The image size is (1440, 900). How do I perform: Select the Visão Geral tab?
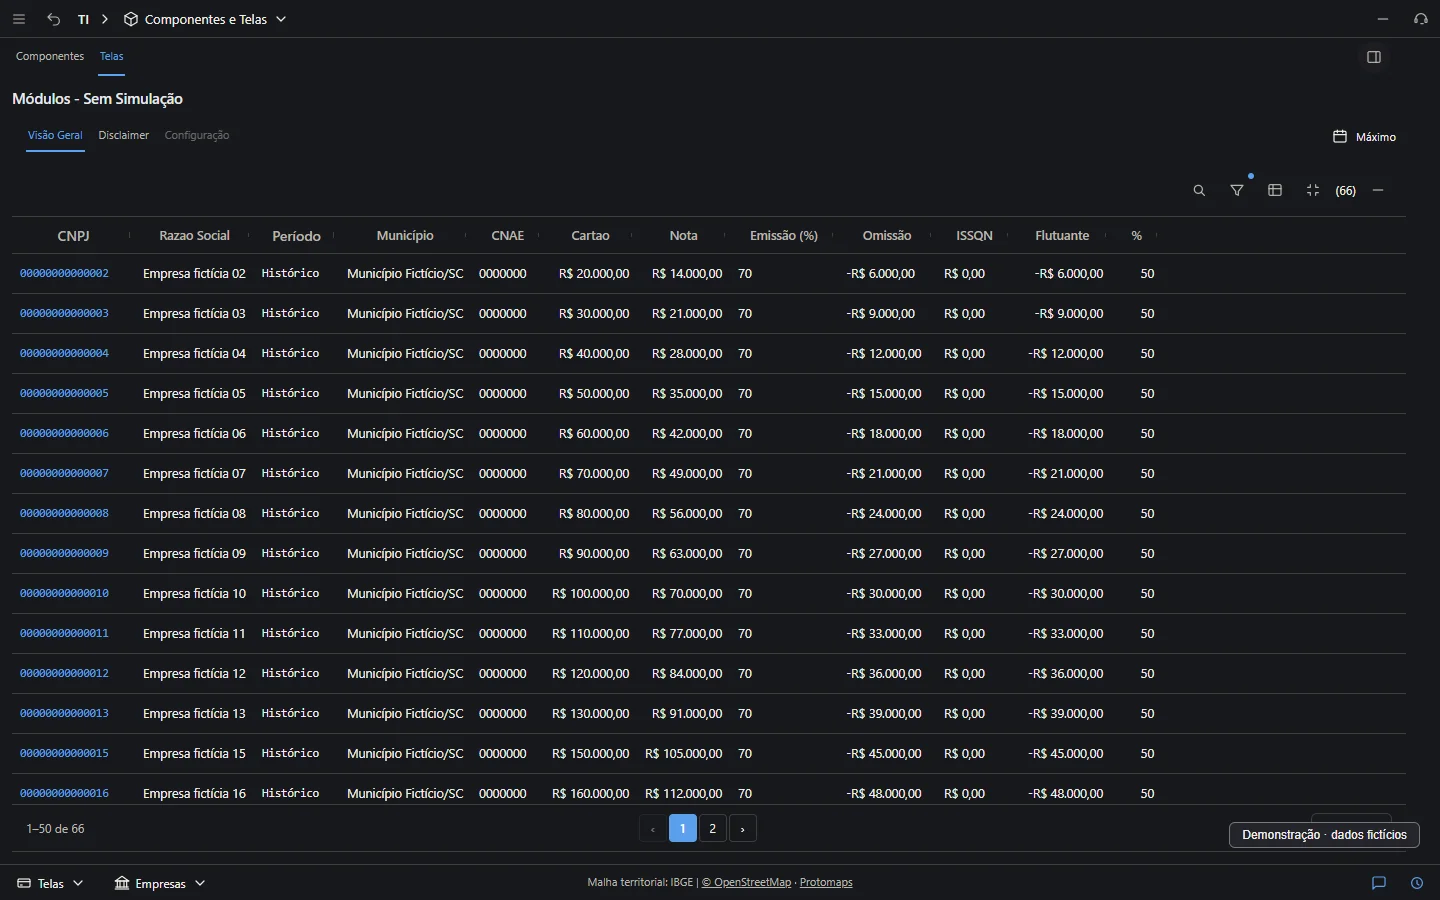[x=55, y=135]
